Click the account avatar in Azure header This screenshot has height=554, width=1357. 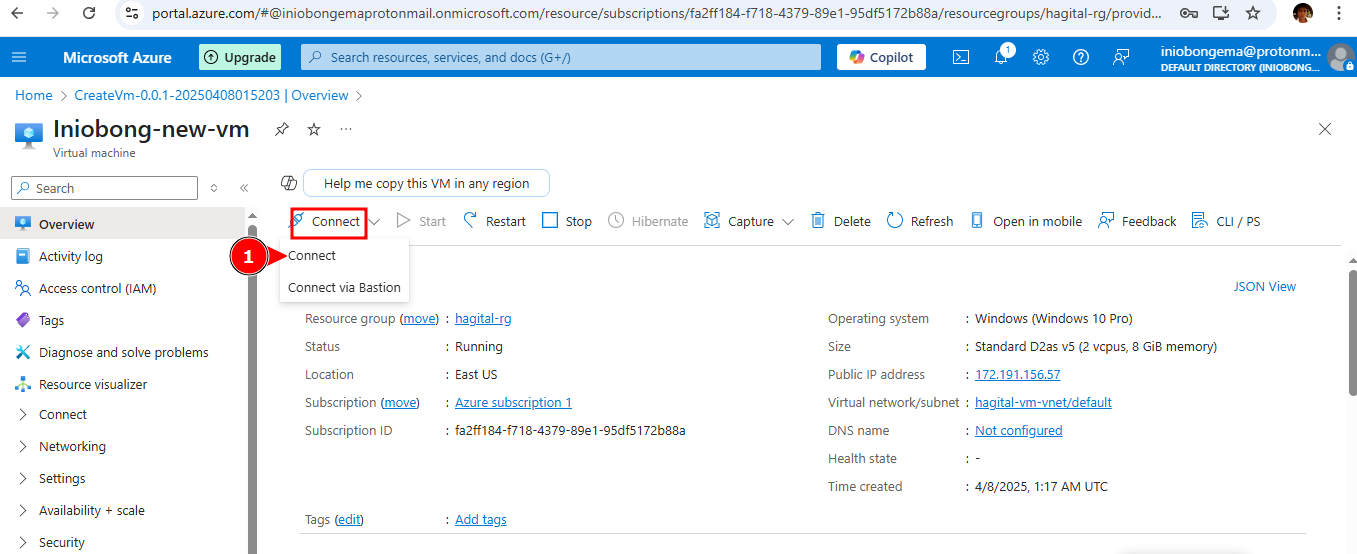(x=1340, y=57)
